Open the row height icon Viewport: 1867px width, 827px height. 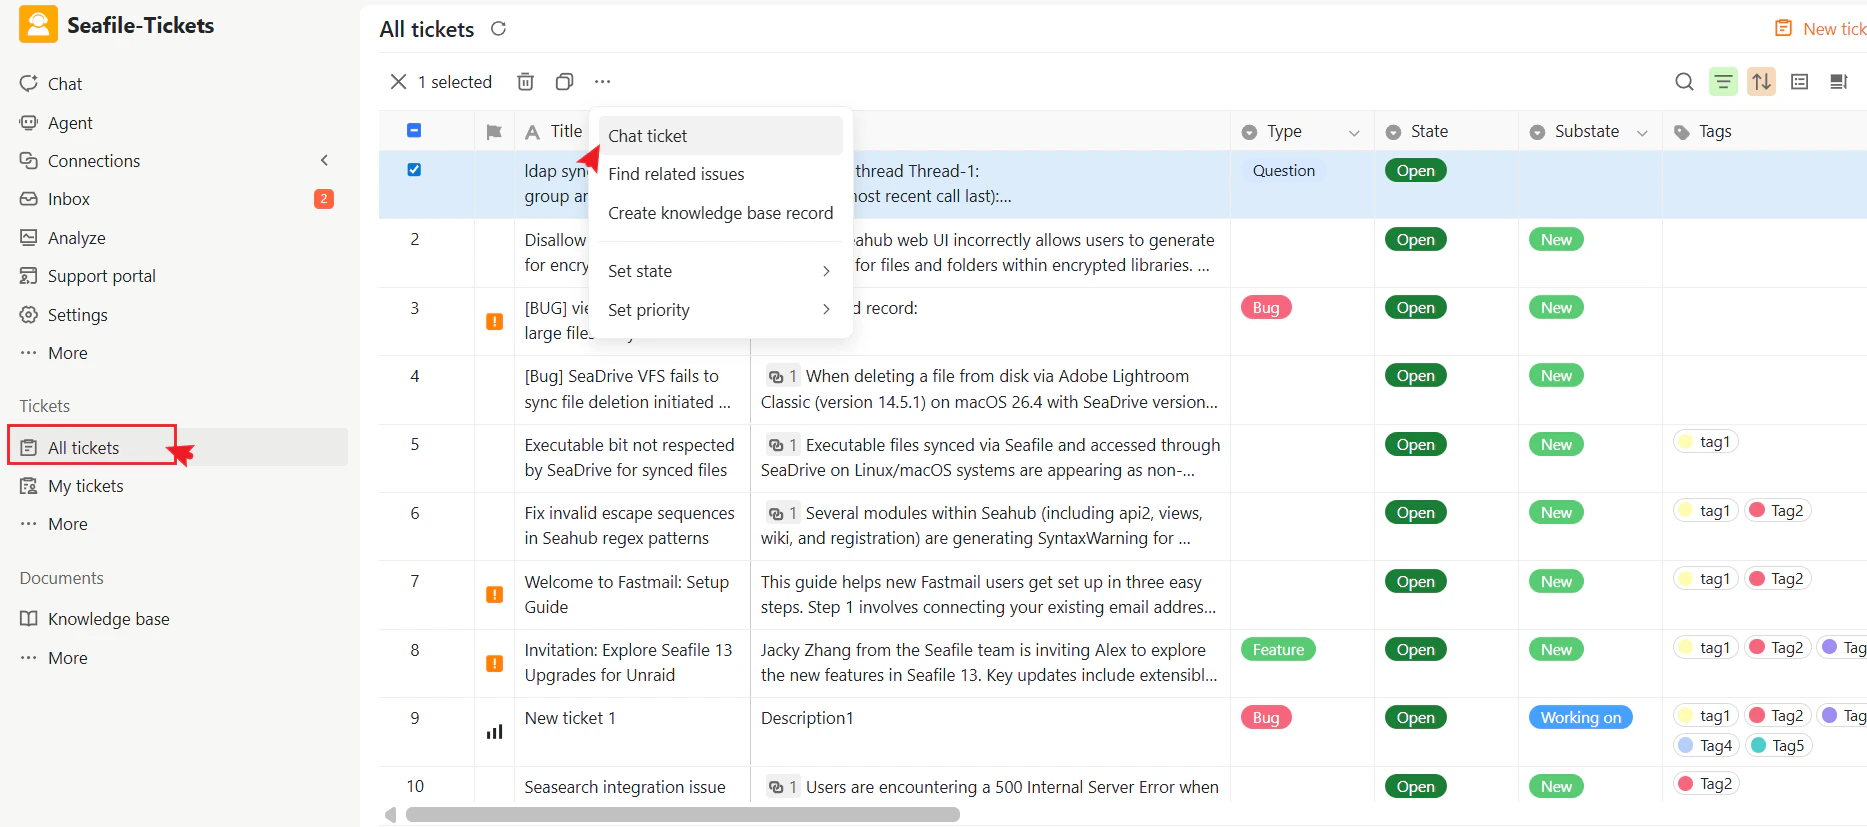tap(1800, 82)
